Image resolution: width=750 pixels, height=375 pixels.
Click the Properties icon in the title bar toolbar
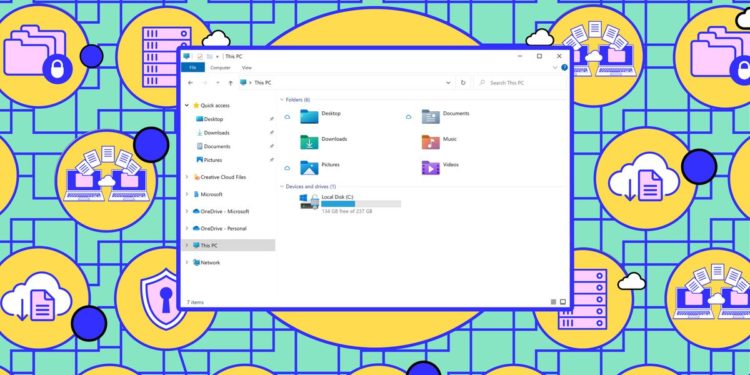tap(200, 56)
